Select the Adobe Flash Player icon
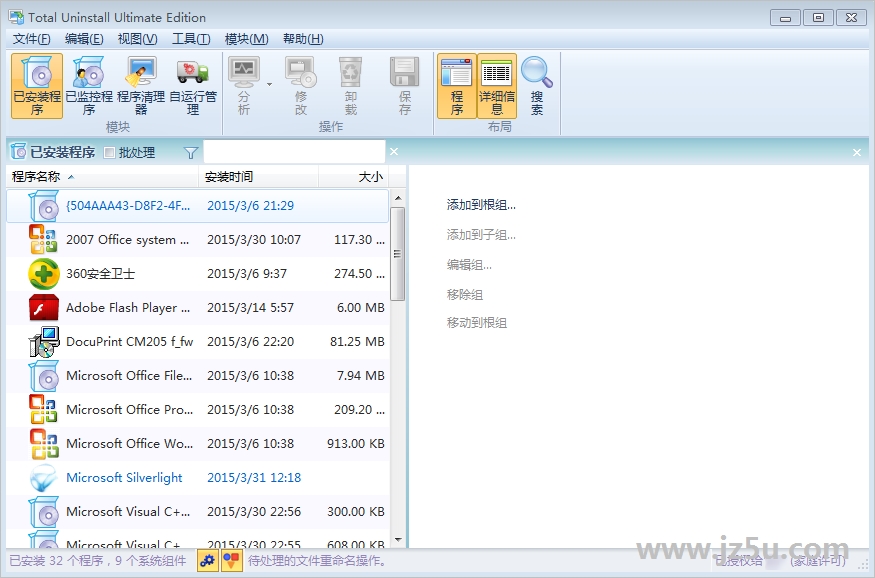875x578 pixels. (x=44, y=307)
